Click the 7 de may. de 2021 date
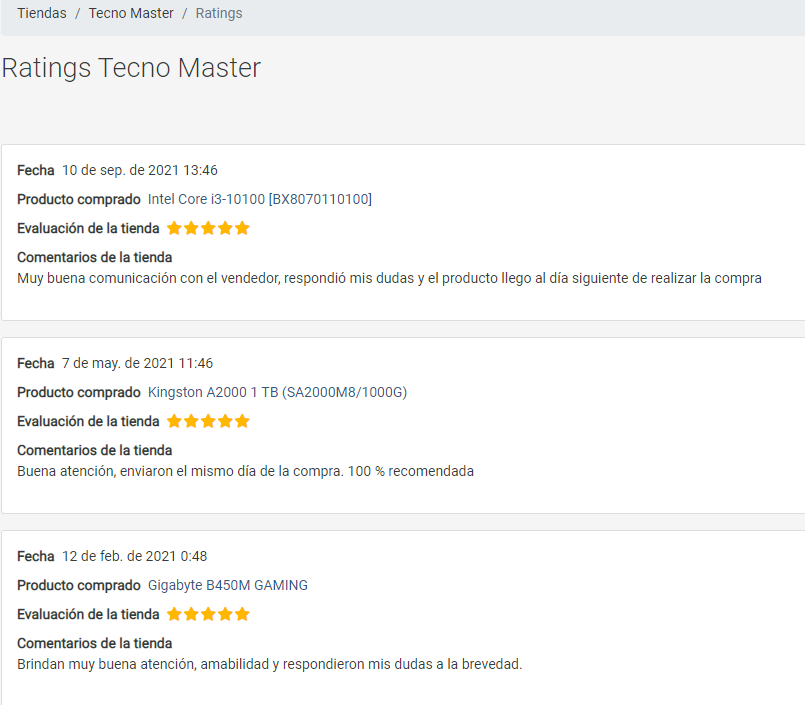805x705 pixels. point(137,364)
